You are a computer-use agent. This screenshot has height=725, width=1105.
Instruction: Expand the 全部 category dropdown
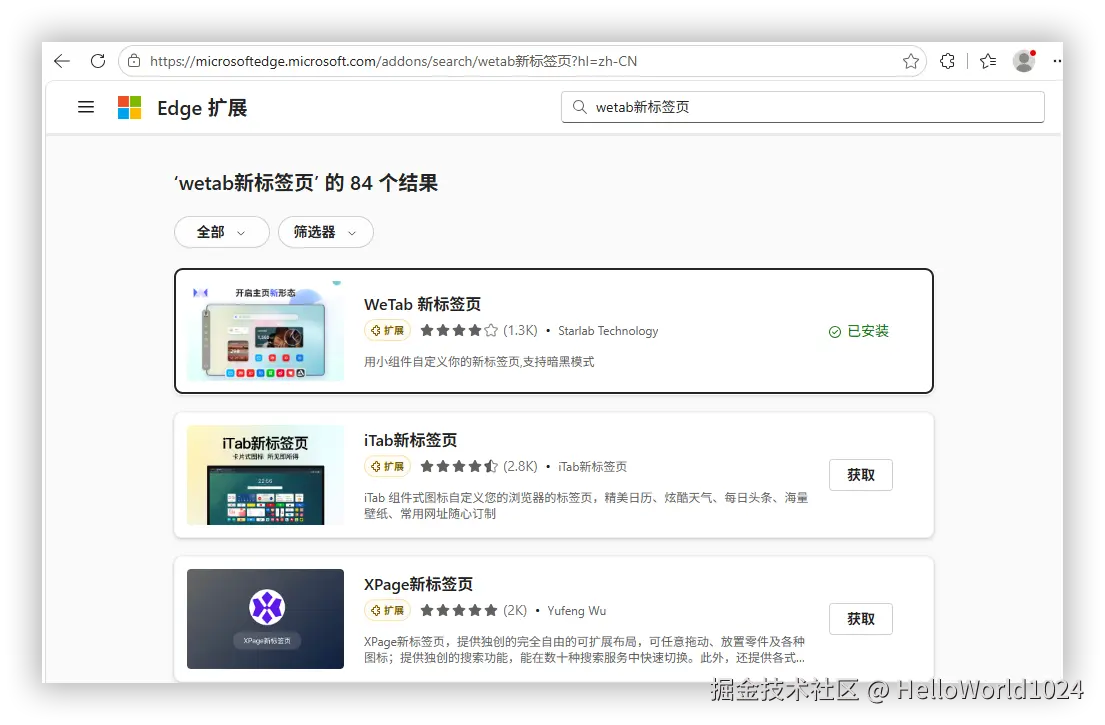(222, 232)
